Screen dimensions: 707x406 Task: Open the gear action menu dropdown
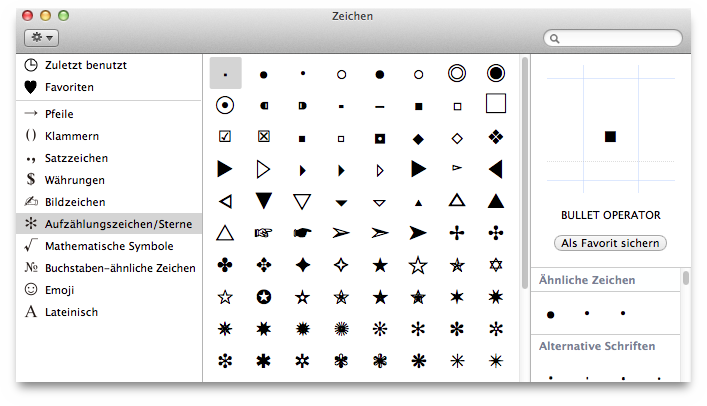[41, 37]
